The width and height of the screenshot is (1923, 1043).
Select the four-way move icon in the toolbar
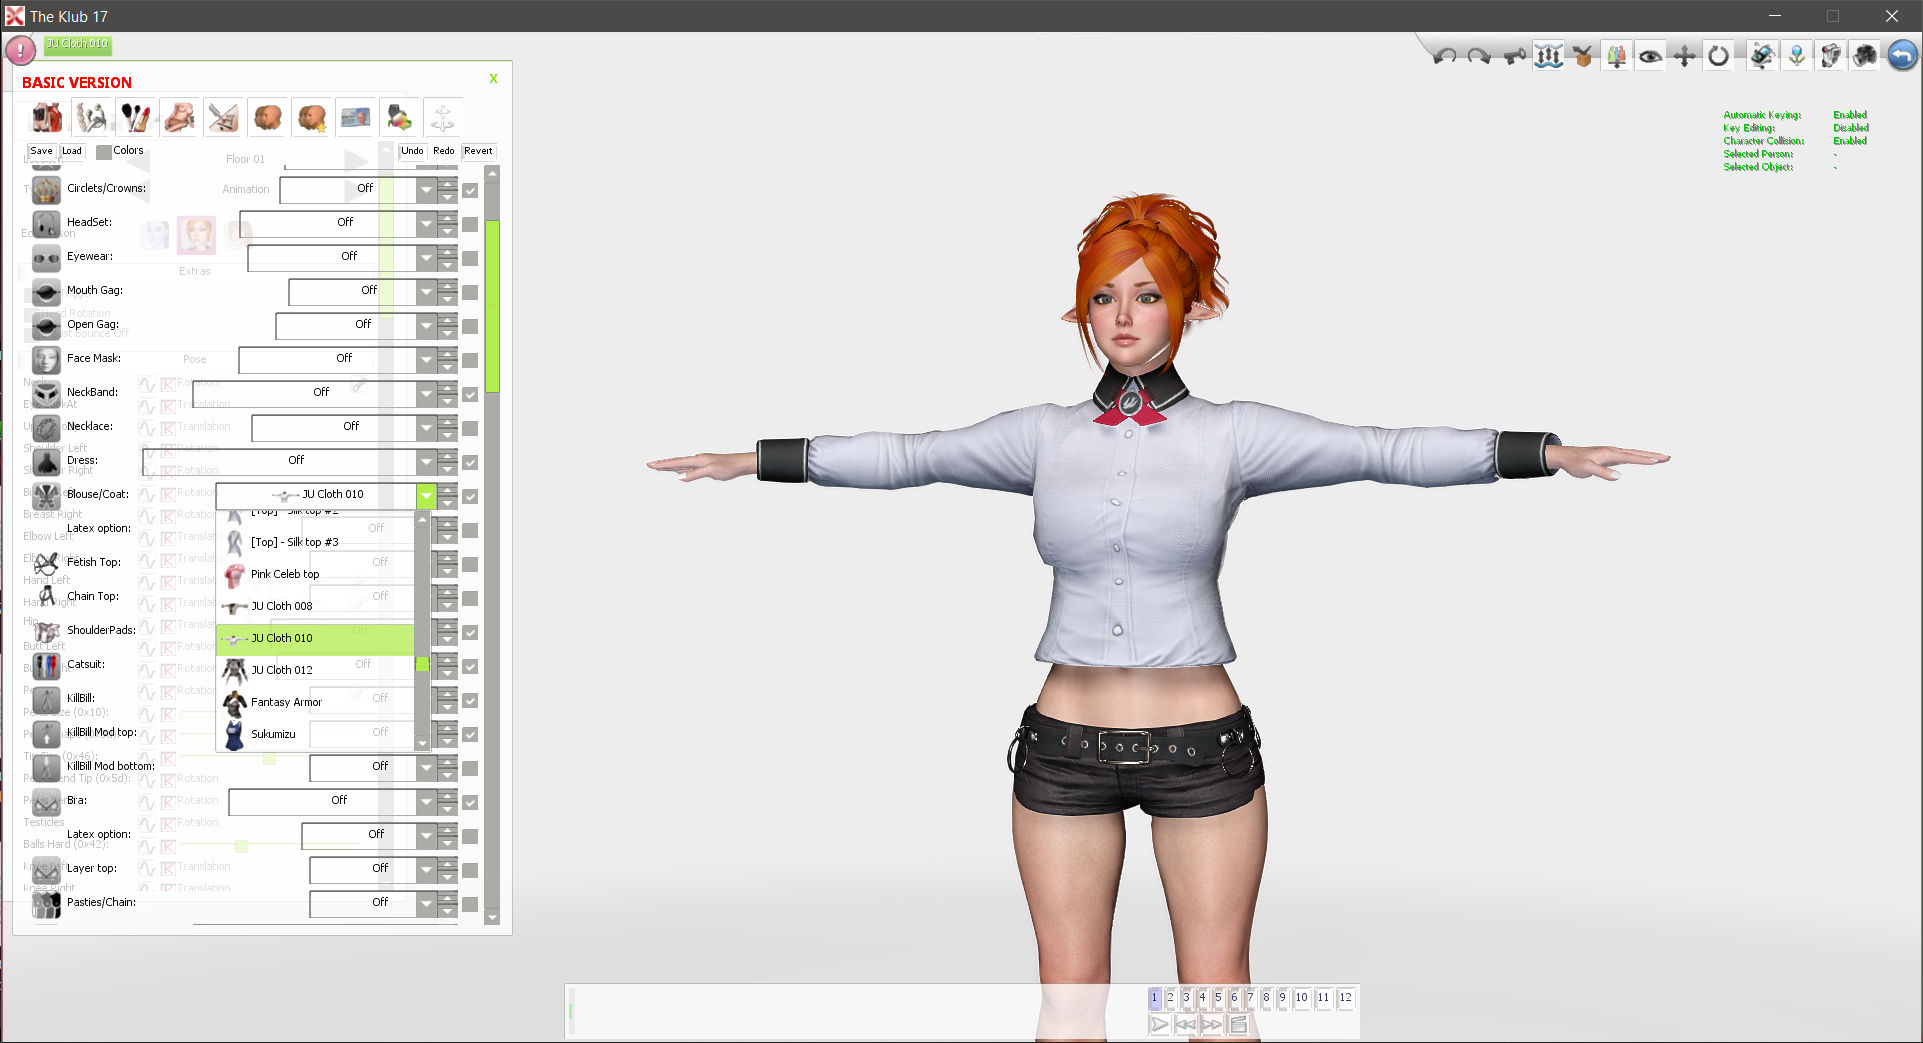(x=1684, y=55)
